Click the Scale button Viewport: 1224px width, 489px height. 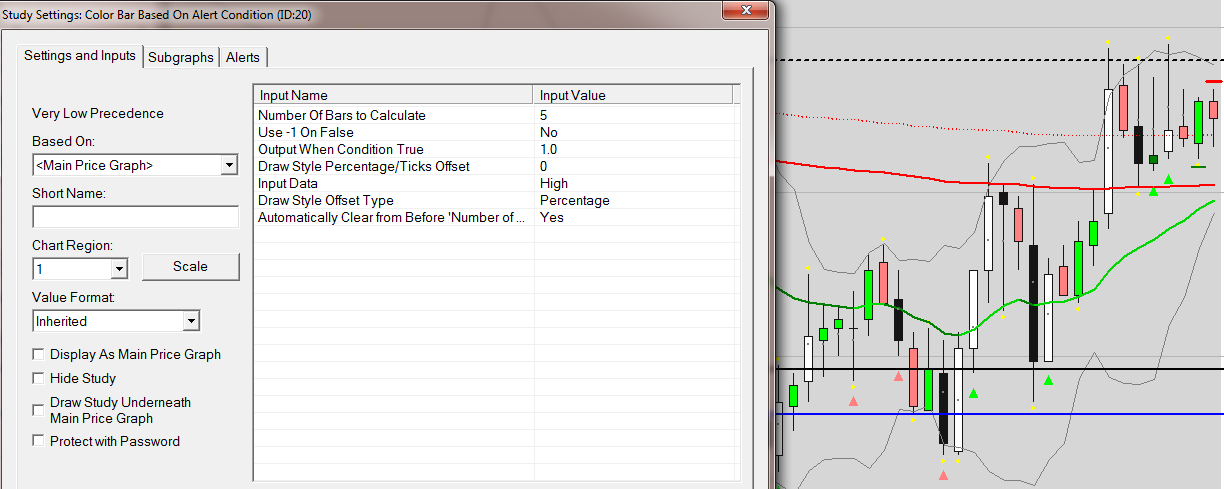pos(190,267)
